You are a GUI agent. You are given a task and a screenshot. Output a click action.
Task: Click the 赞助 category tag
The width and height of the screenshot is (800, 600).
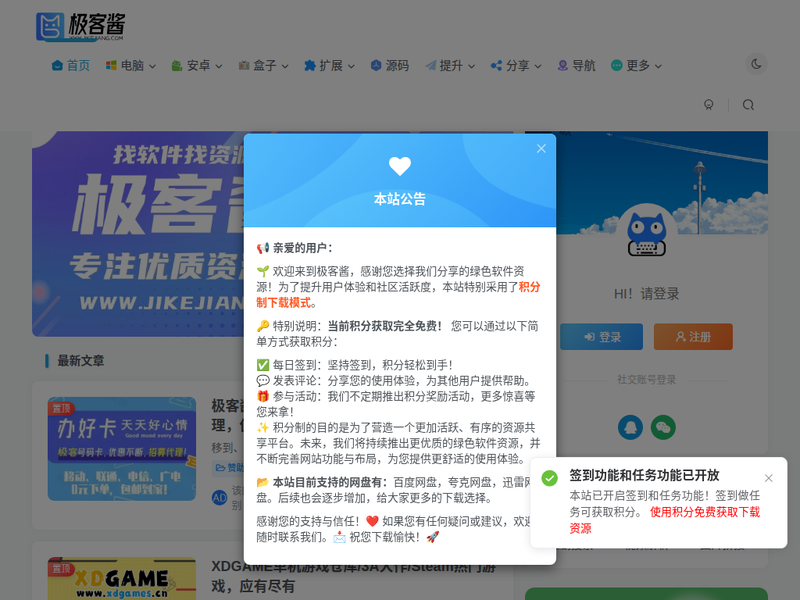[x=228, y=468]
